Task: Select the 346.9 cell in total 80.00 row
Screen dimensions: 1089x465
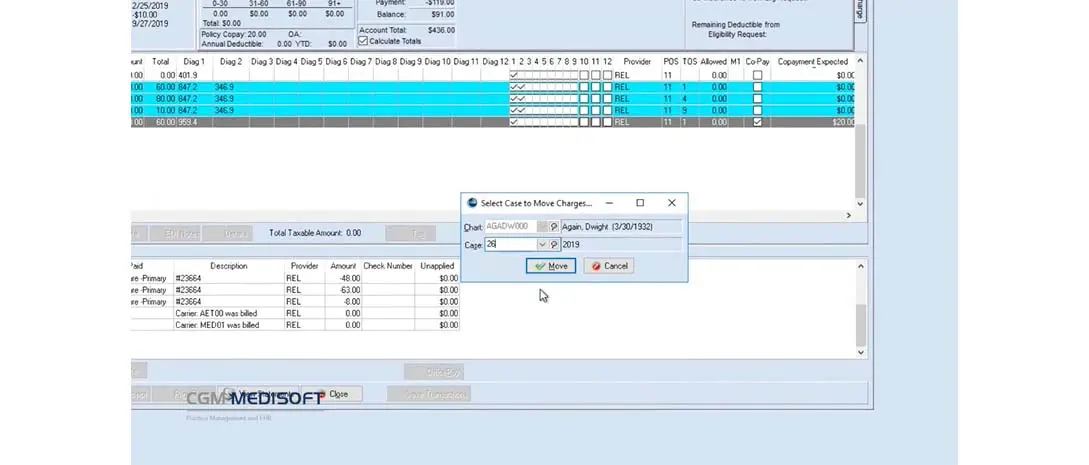Action: [231, 99]
